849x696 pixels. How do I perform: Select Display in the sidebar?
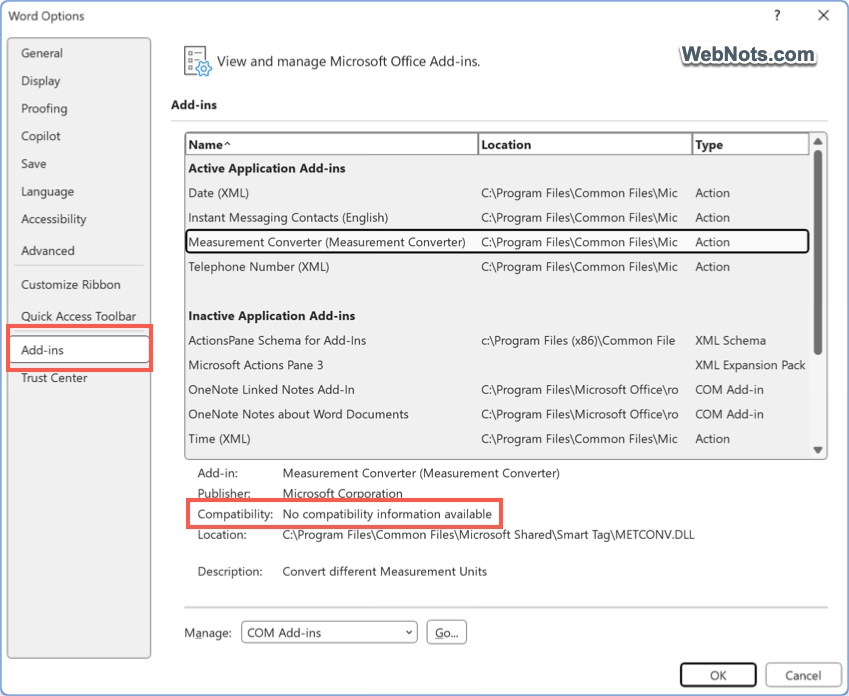[41, 81]
